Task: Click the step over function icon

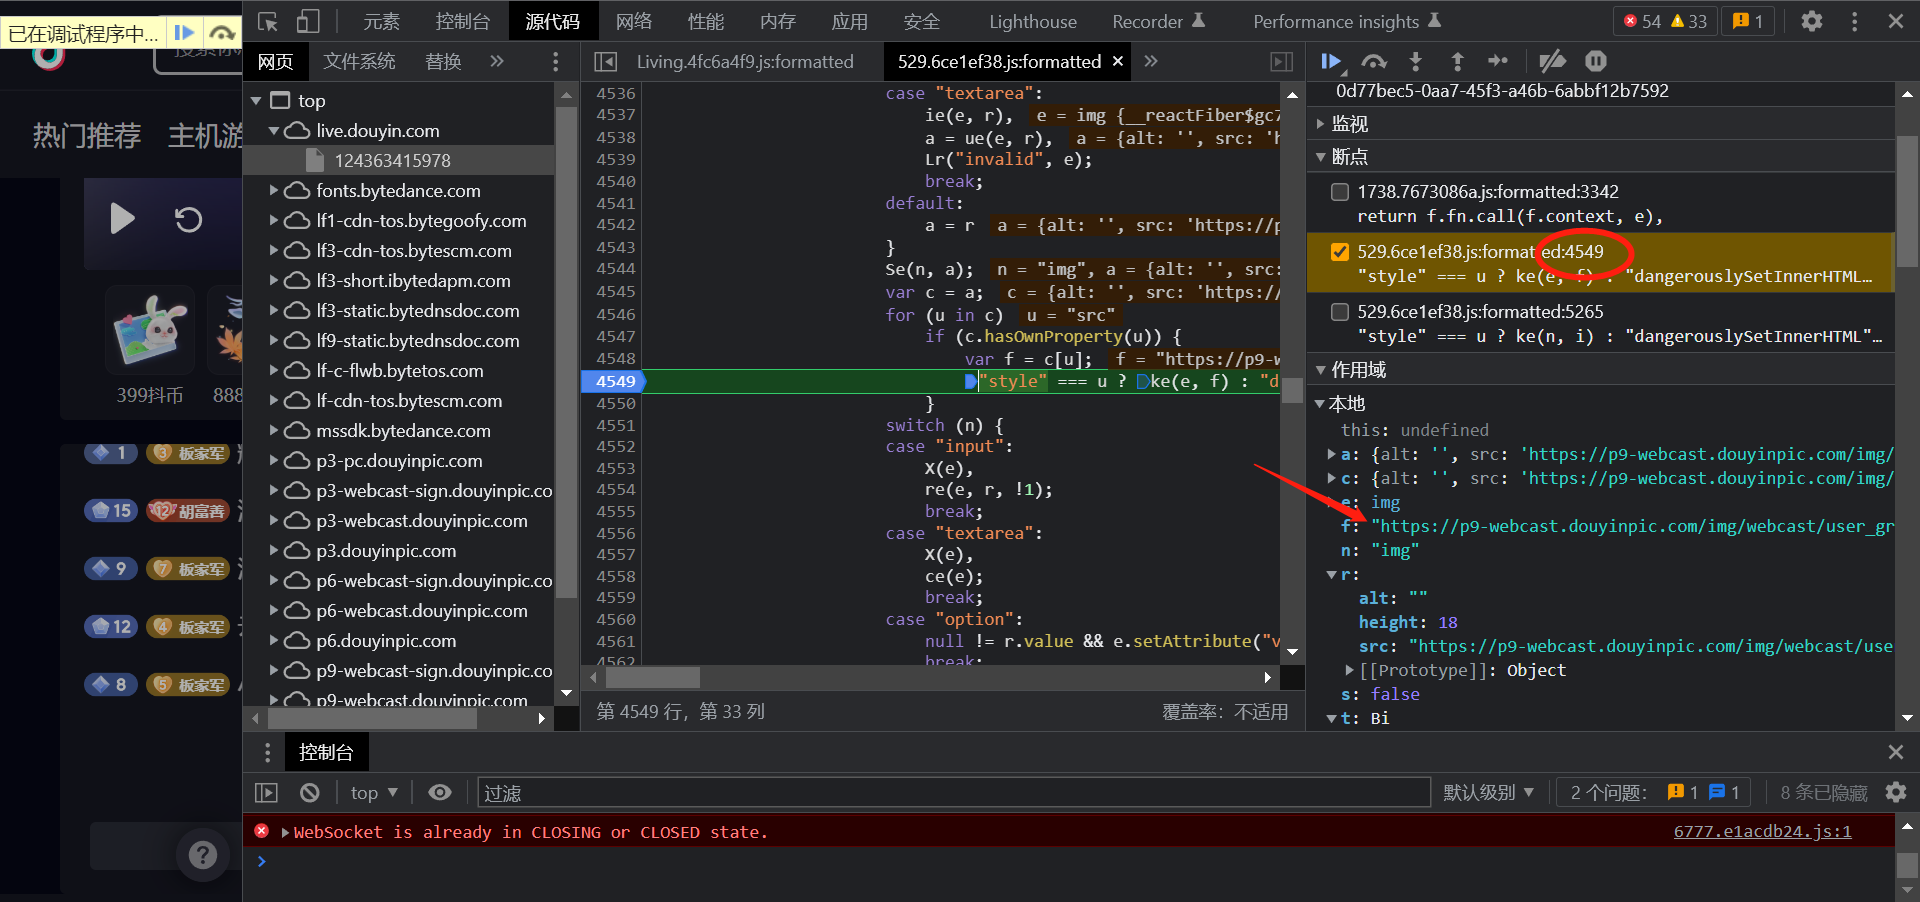Action: coord(1374,62)
